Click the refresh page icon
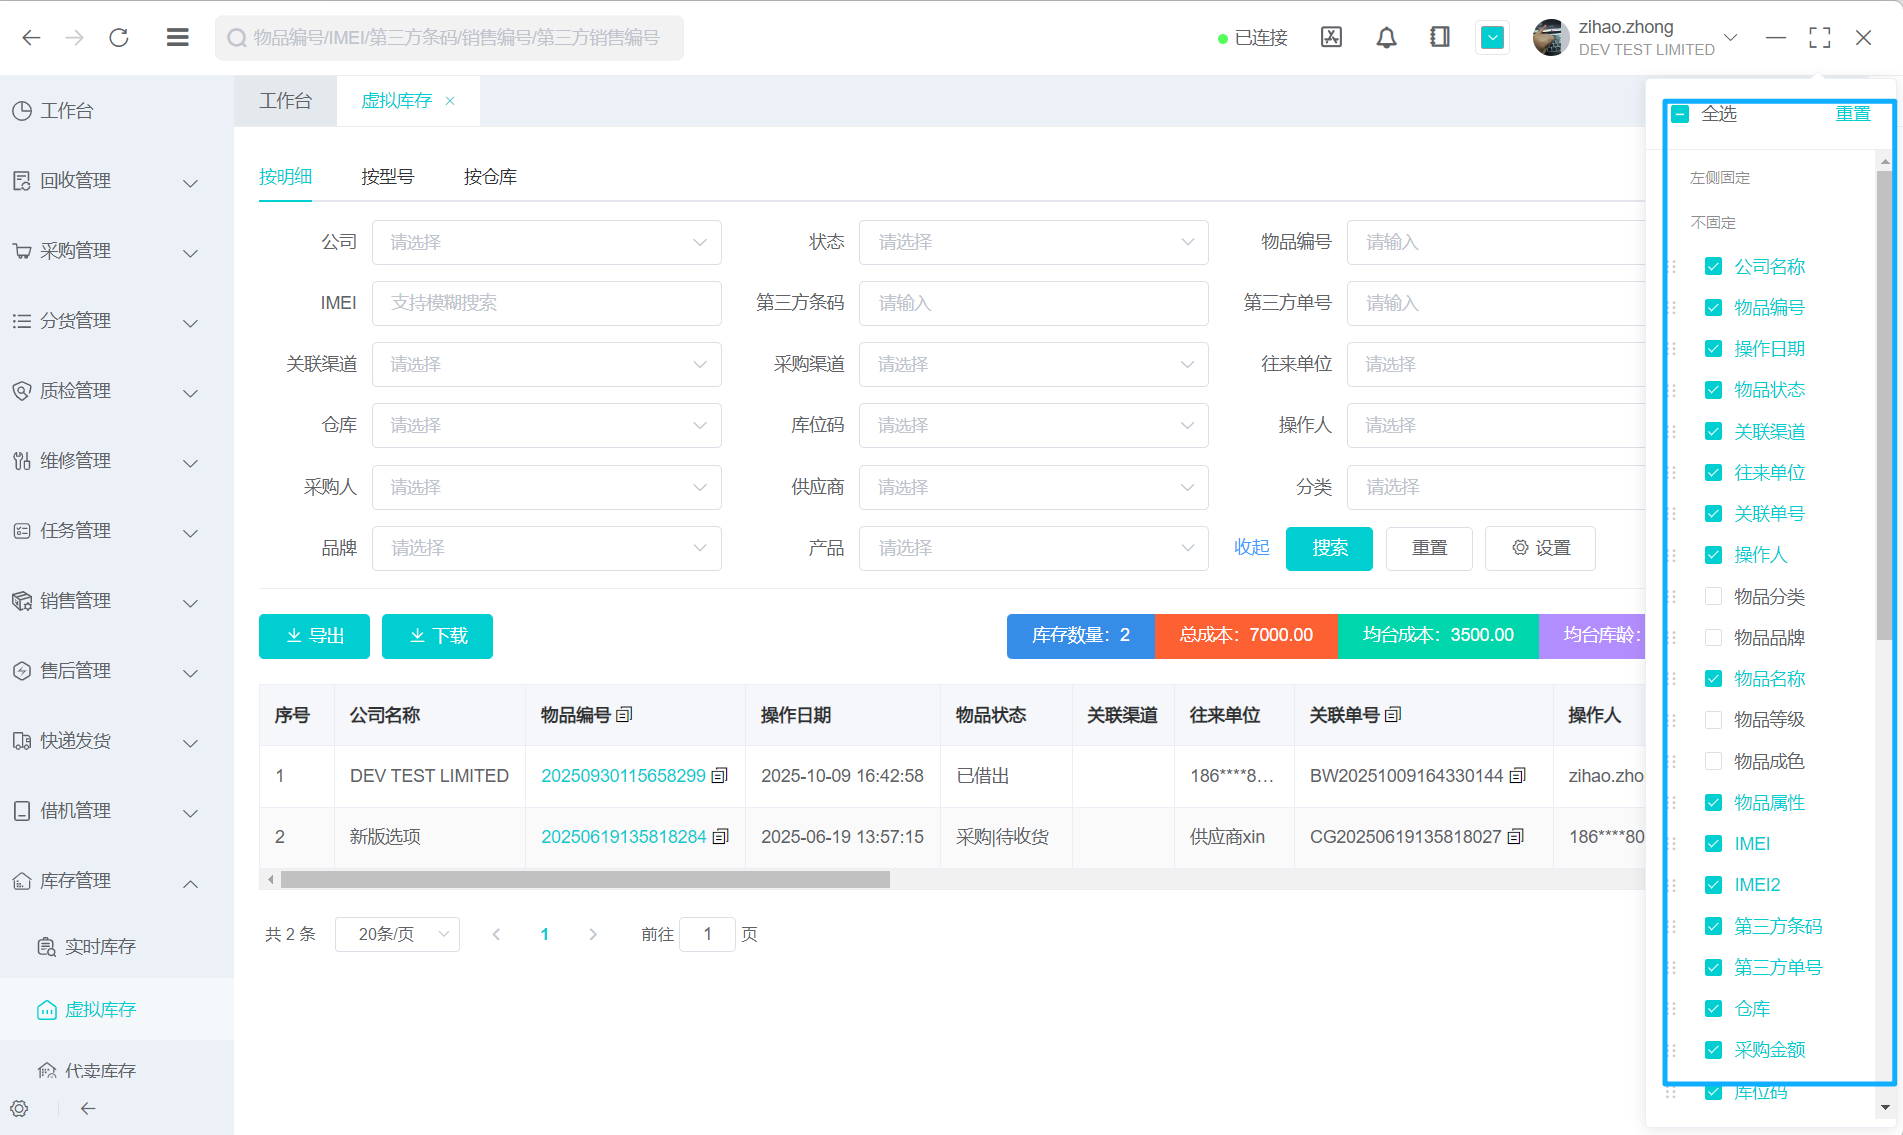 point(119,38)
